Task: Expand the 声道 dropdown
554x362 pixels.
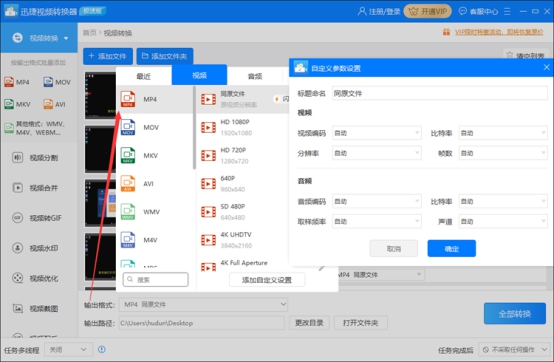Action: 503,221
